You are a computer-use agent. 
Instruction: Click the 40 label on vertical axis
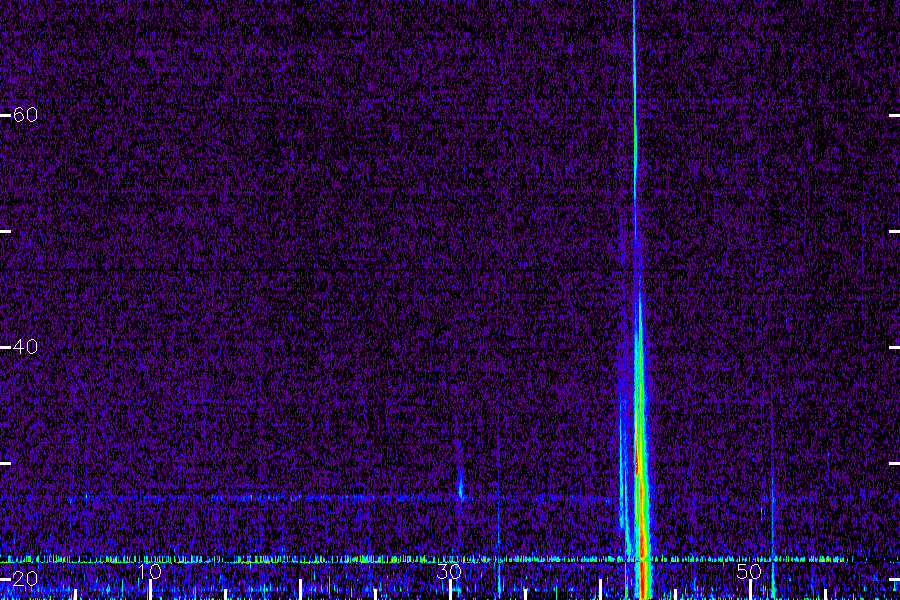pyautogui.click(x=25, y=347)
